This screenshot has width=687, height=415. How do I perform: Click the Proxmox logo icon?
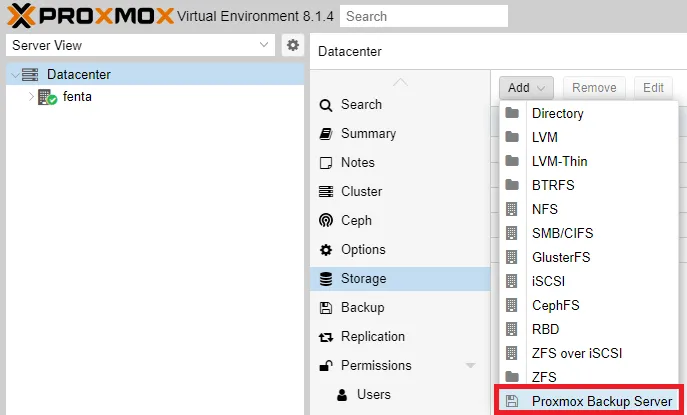point(21,16)
